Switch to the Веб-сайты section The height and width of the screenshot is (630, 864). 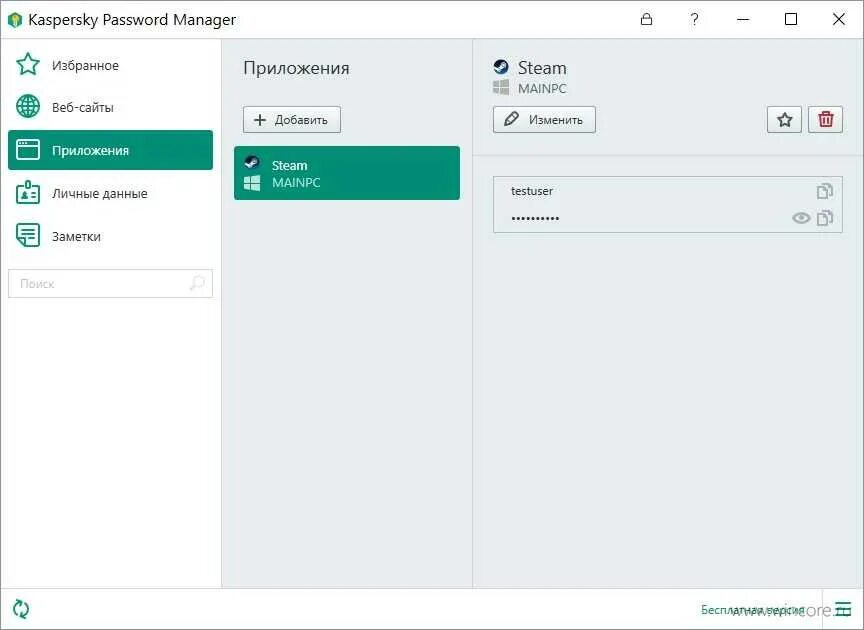point(110,107)
